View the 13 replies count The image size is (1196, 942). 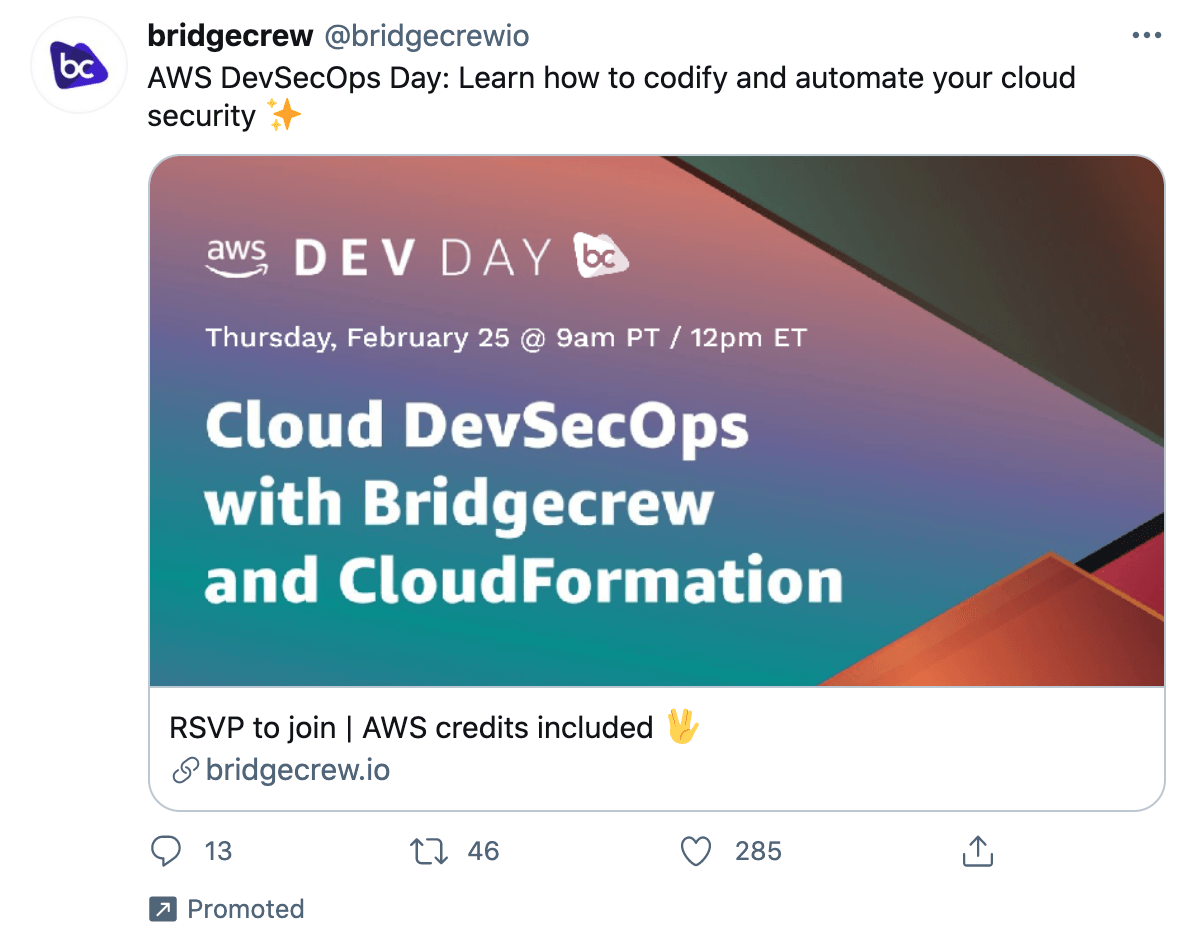[x=218, y=850]
